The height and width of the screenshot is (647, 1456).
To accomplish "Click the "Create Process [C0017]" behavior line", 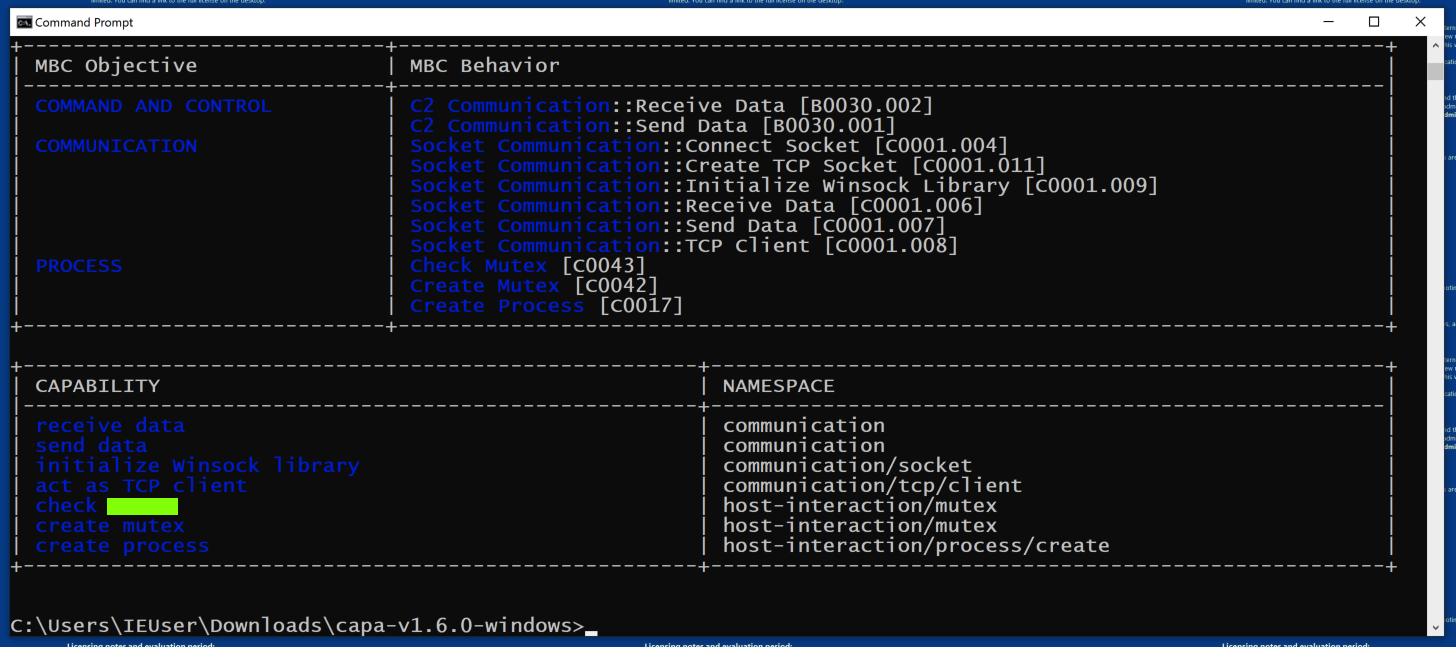I will 546,306.
